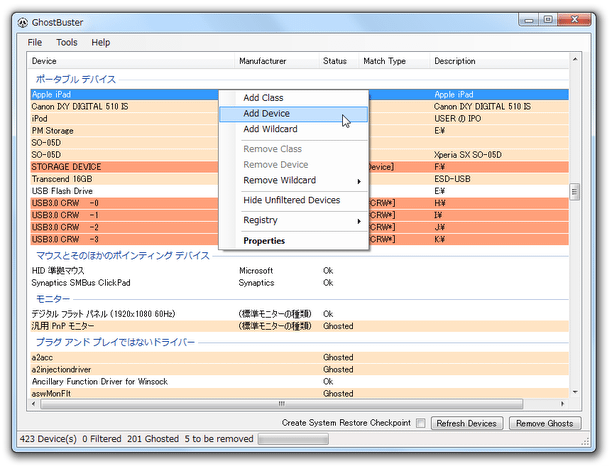Viewport: 612px width, 469px height.
Task: Click the status bar progress bar
Action: point(293,439)
